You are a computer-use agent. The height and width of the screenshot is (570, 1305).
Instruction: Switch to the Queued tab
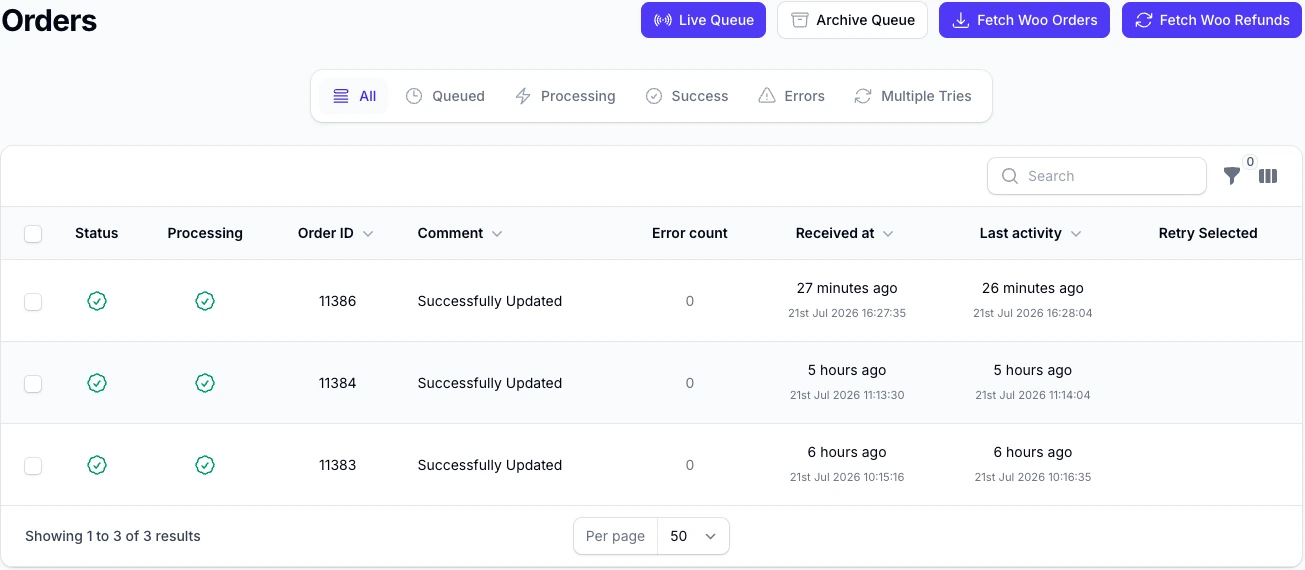(445, 96)
